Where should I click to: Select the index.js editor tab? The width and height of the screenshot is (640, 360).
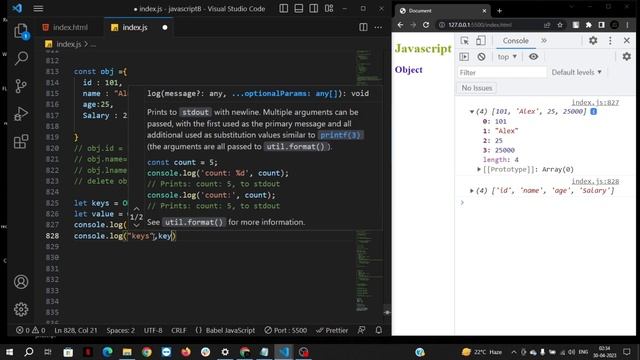point(135,27)
